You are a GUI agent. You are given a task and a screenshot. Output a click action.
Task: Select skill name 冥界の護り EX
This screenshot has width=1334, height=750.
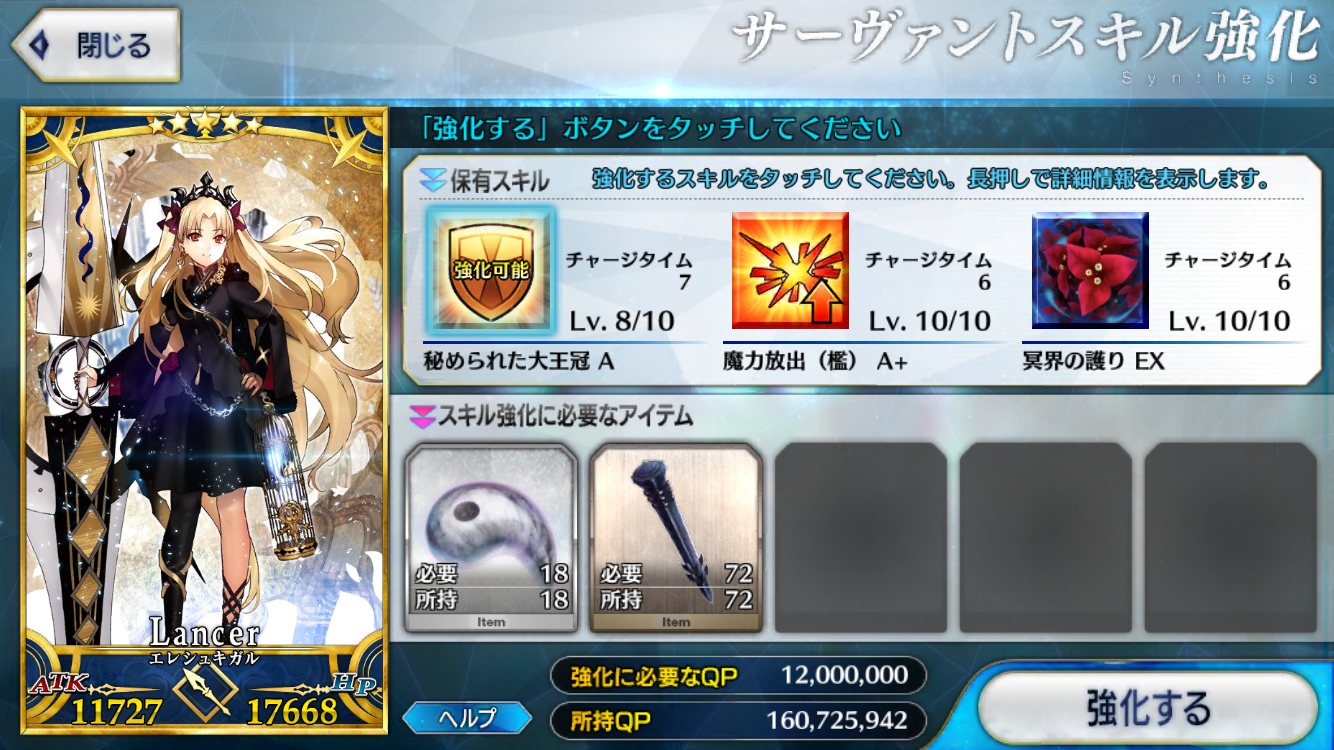pyautogui.click(x=1094, y=362)
